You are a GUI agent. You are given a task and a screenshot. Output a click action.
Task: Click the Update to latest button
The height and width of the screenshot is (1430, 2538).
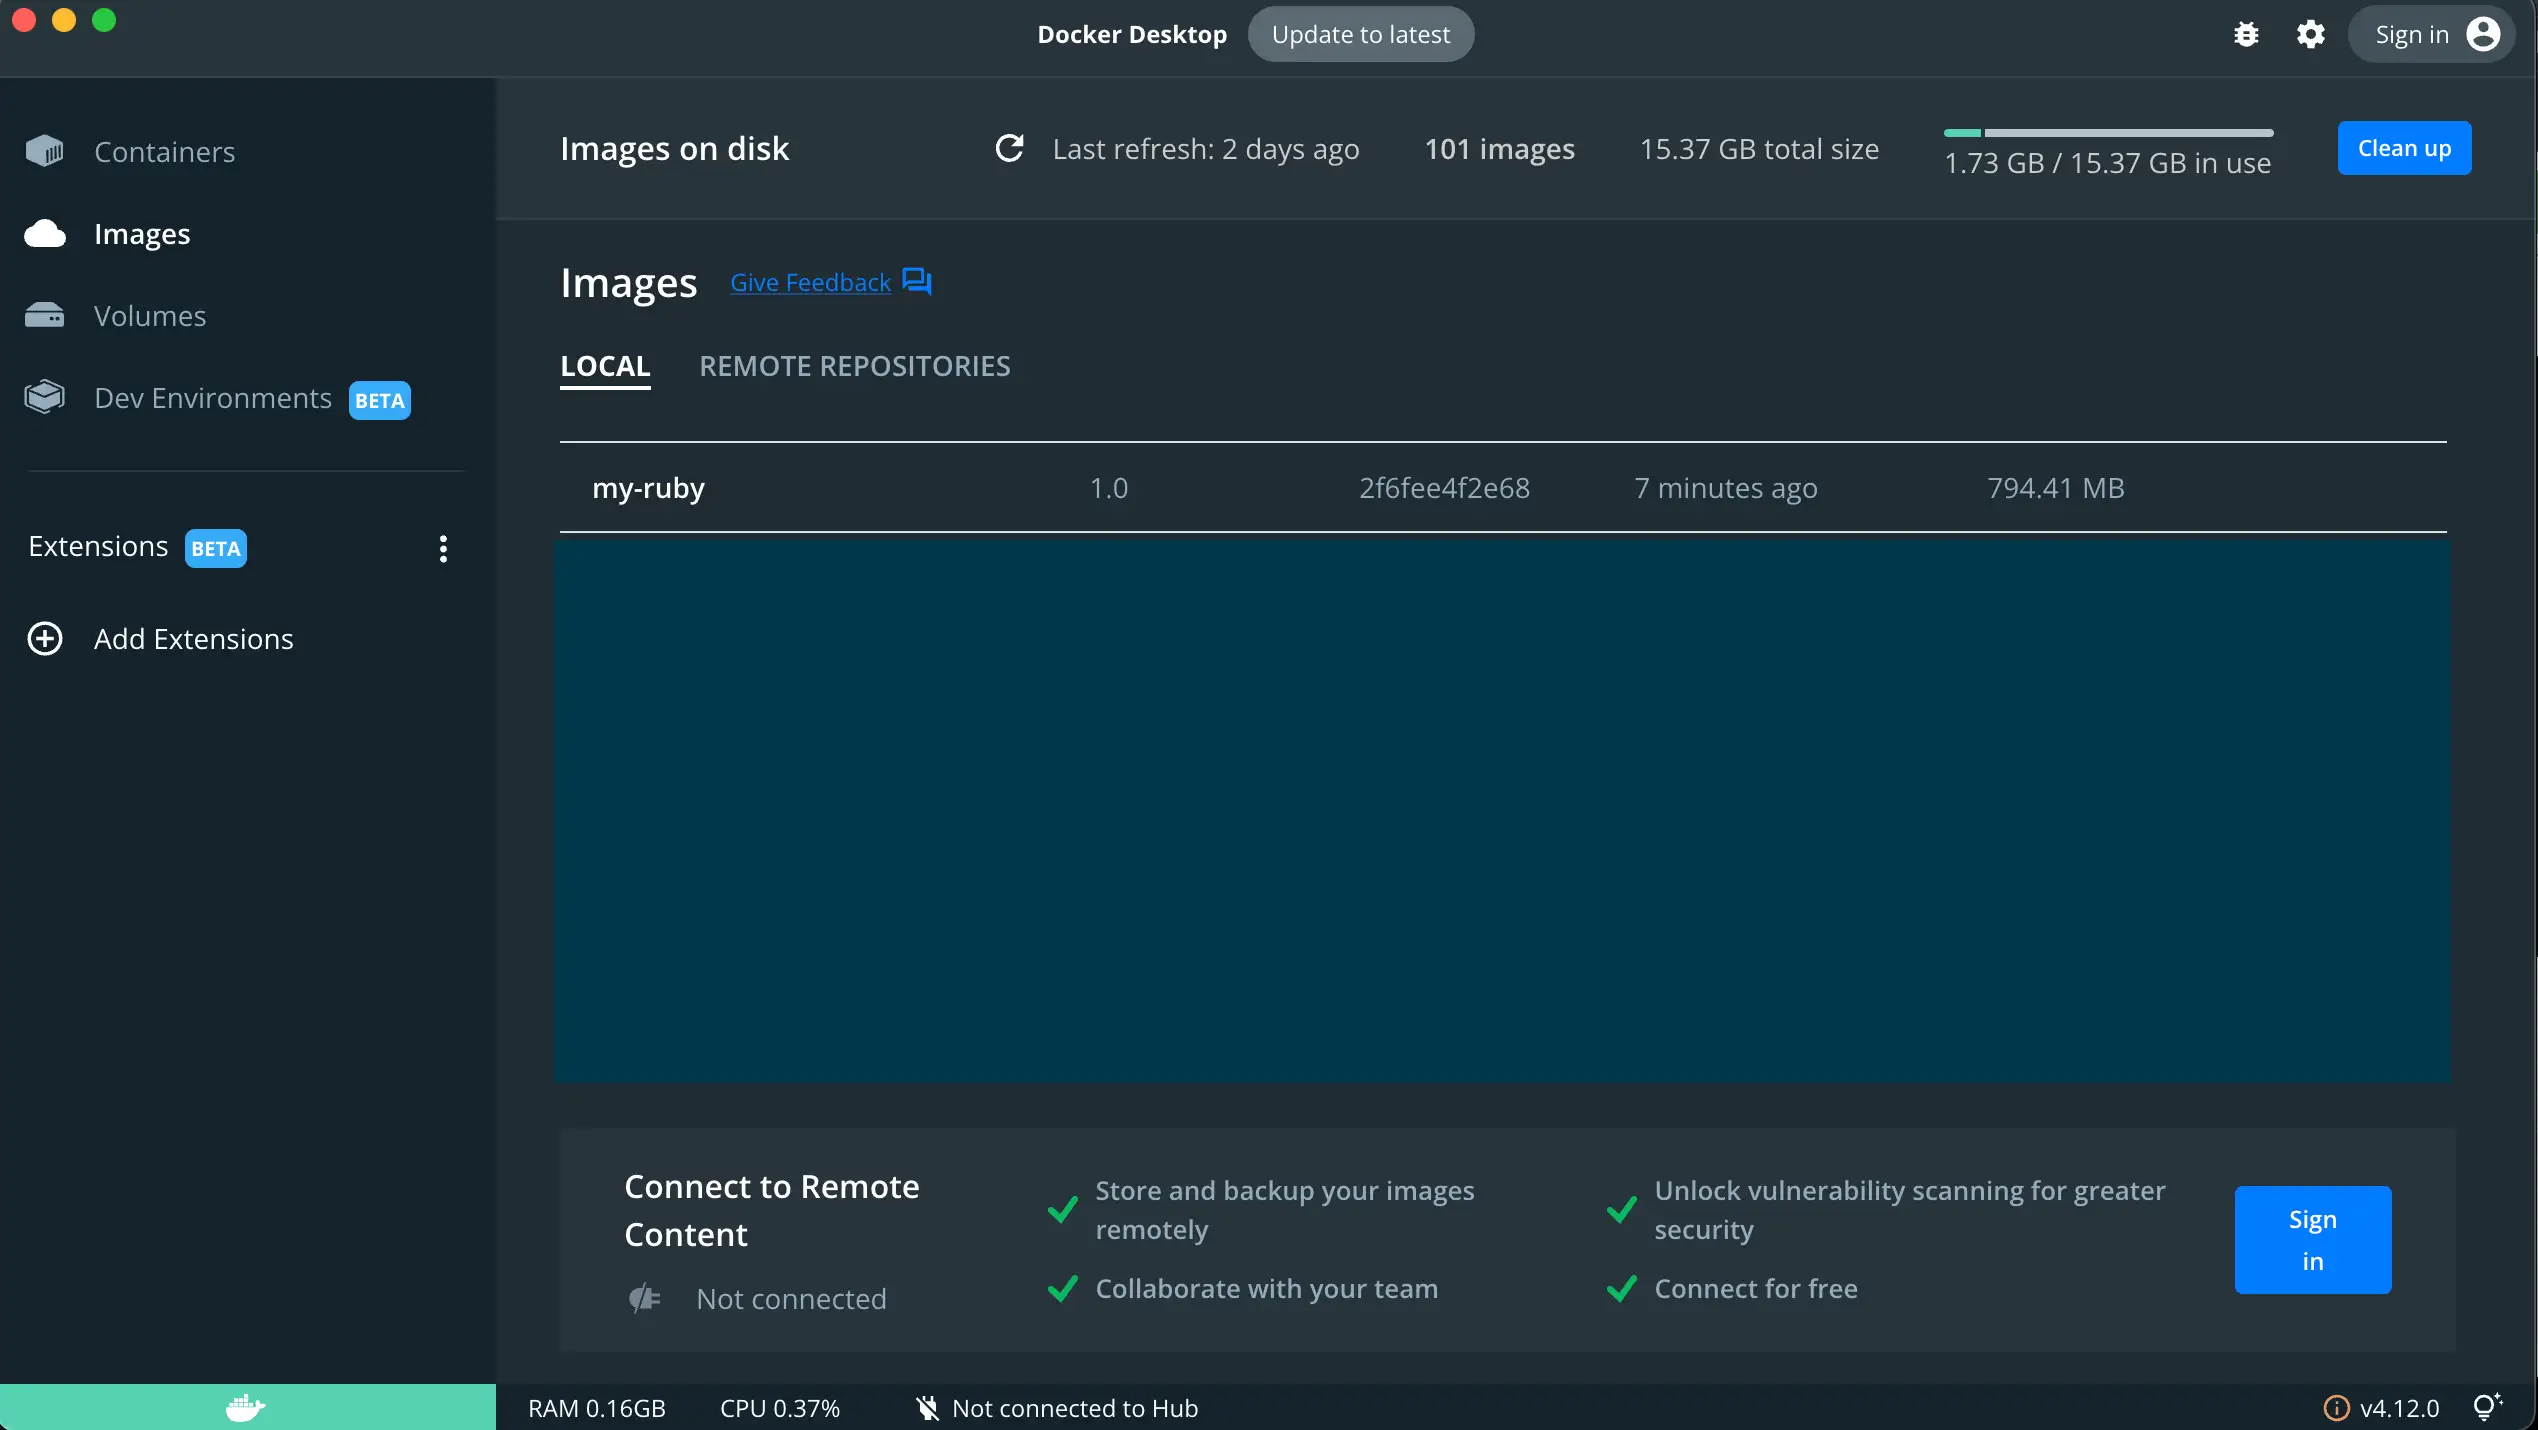coord(1360,35)
